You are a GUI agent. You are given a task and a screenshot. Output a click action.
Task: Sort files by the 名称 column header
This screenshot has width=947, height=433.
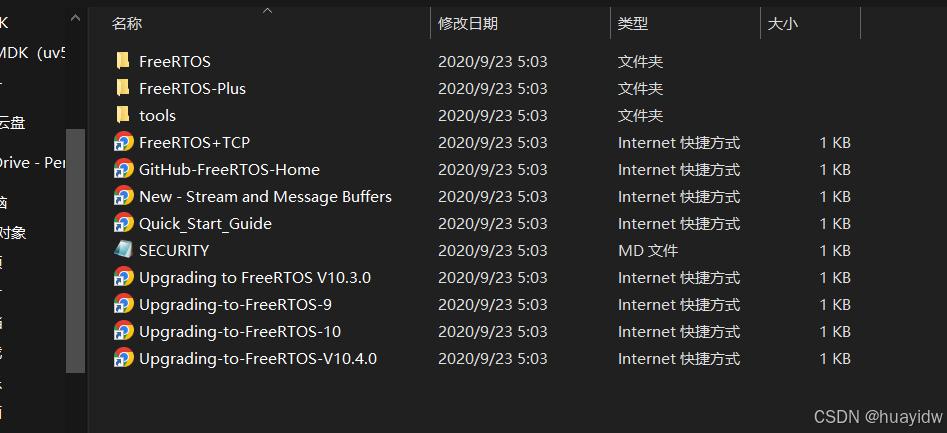[x=127, y=24]
